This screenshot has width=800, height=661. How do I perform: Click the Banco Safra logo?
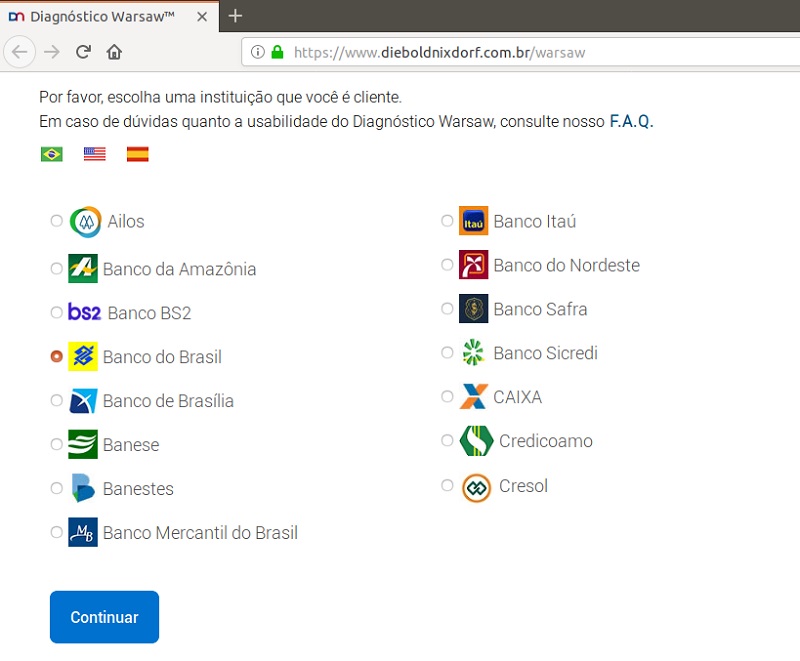click(473, 309)
